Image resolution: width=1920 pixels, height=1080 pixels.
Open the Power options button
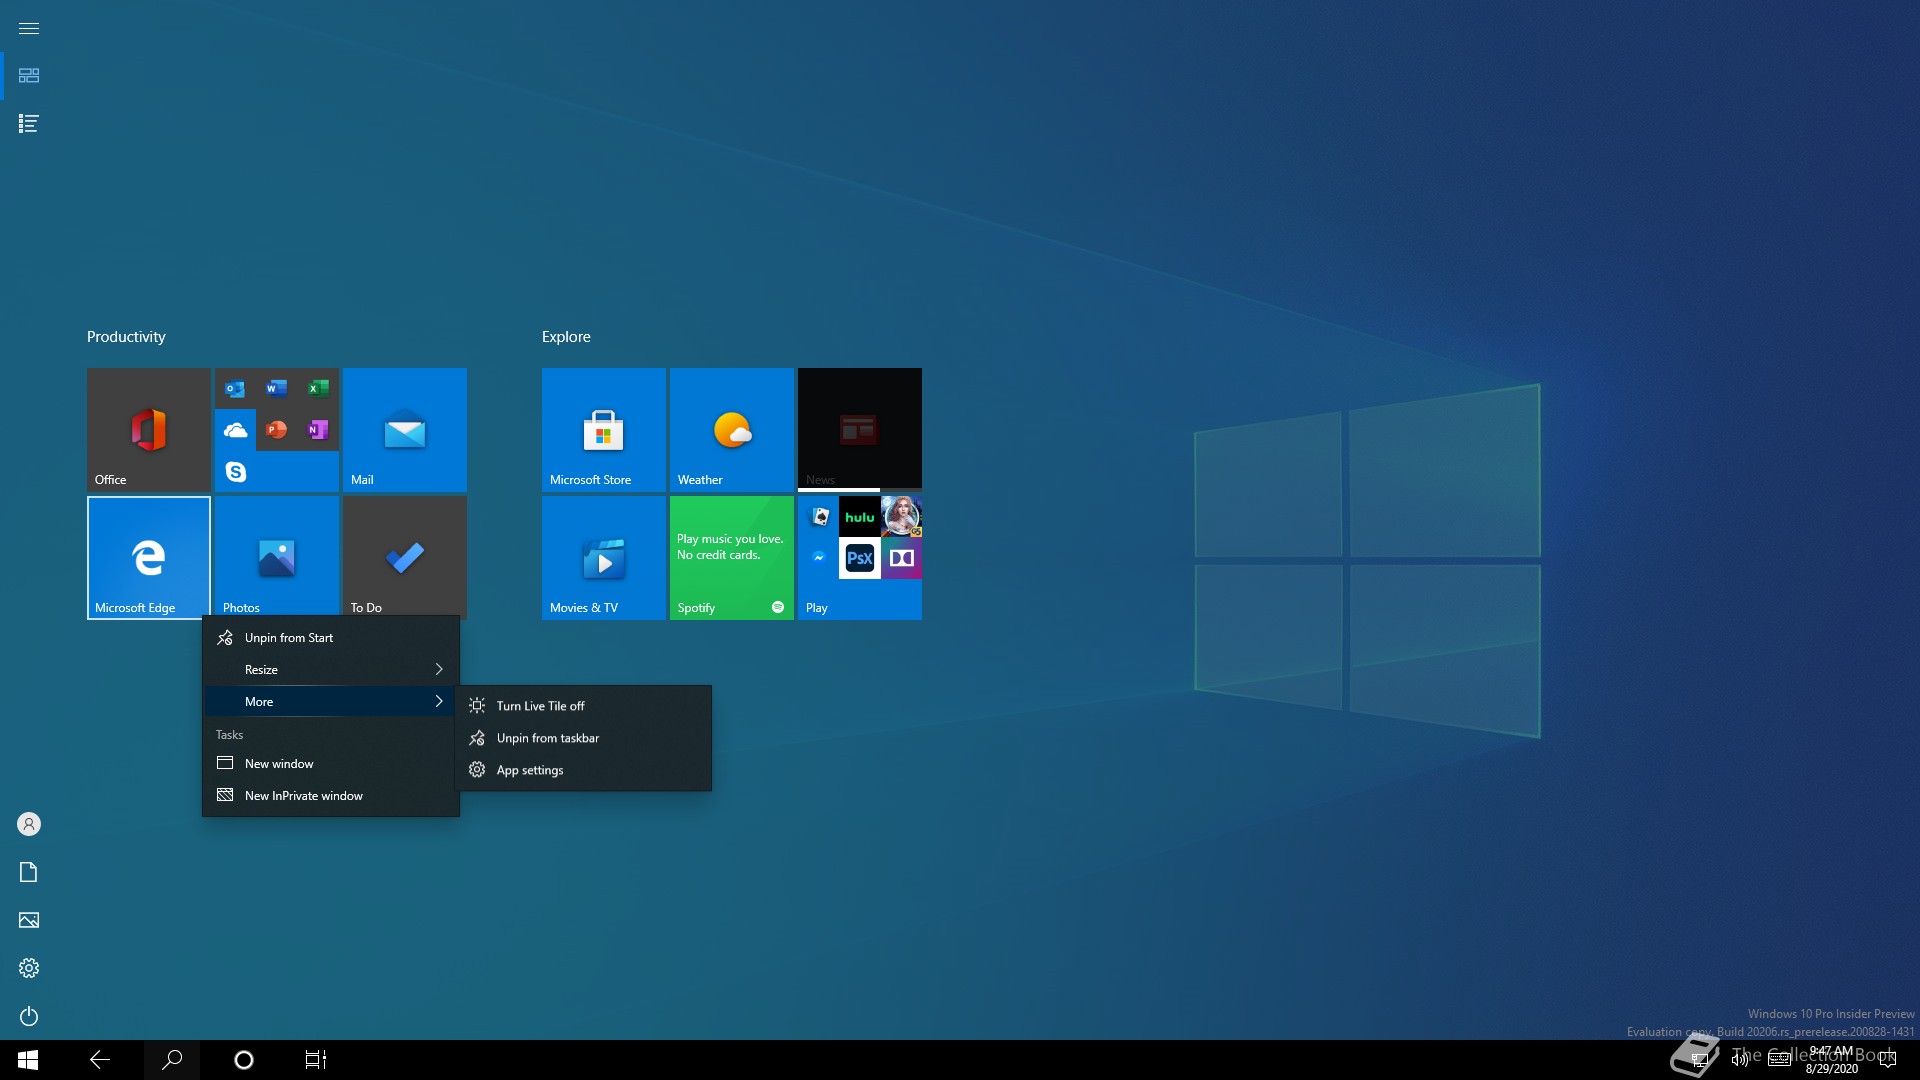click(x=28, y=1016)
